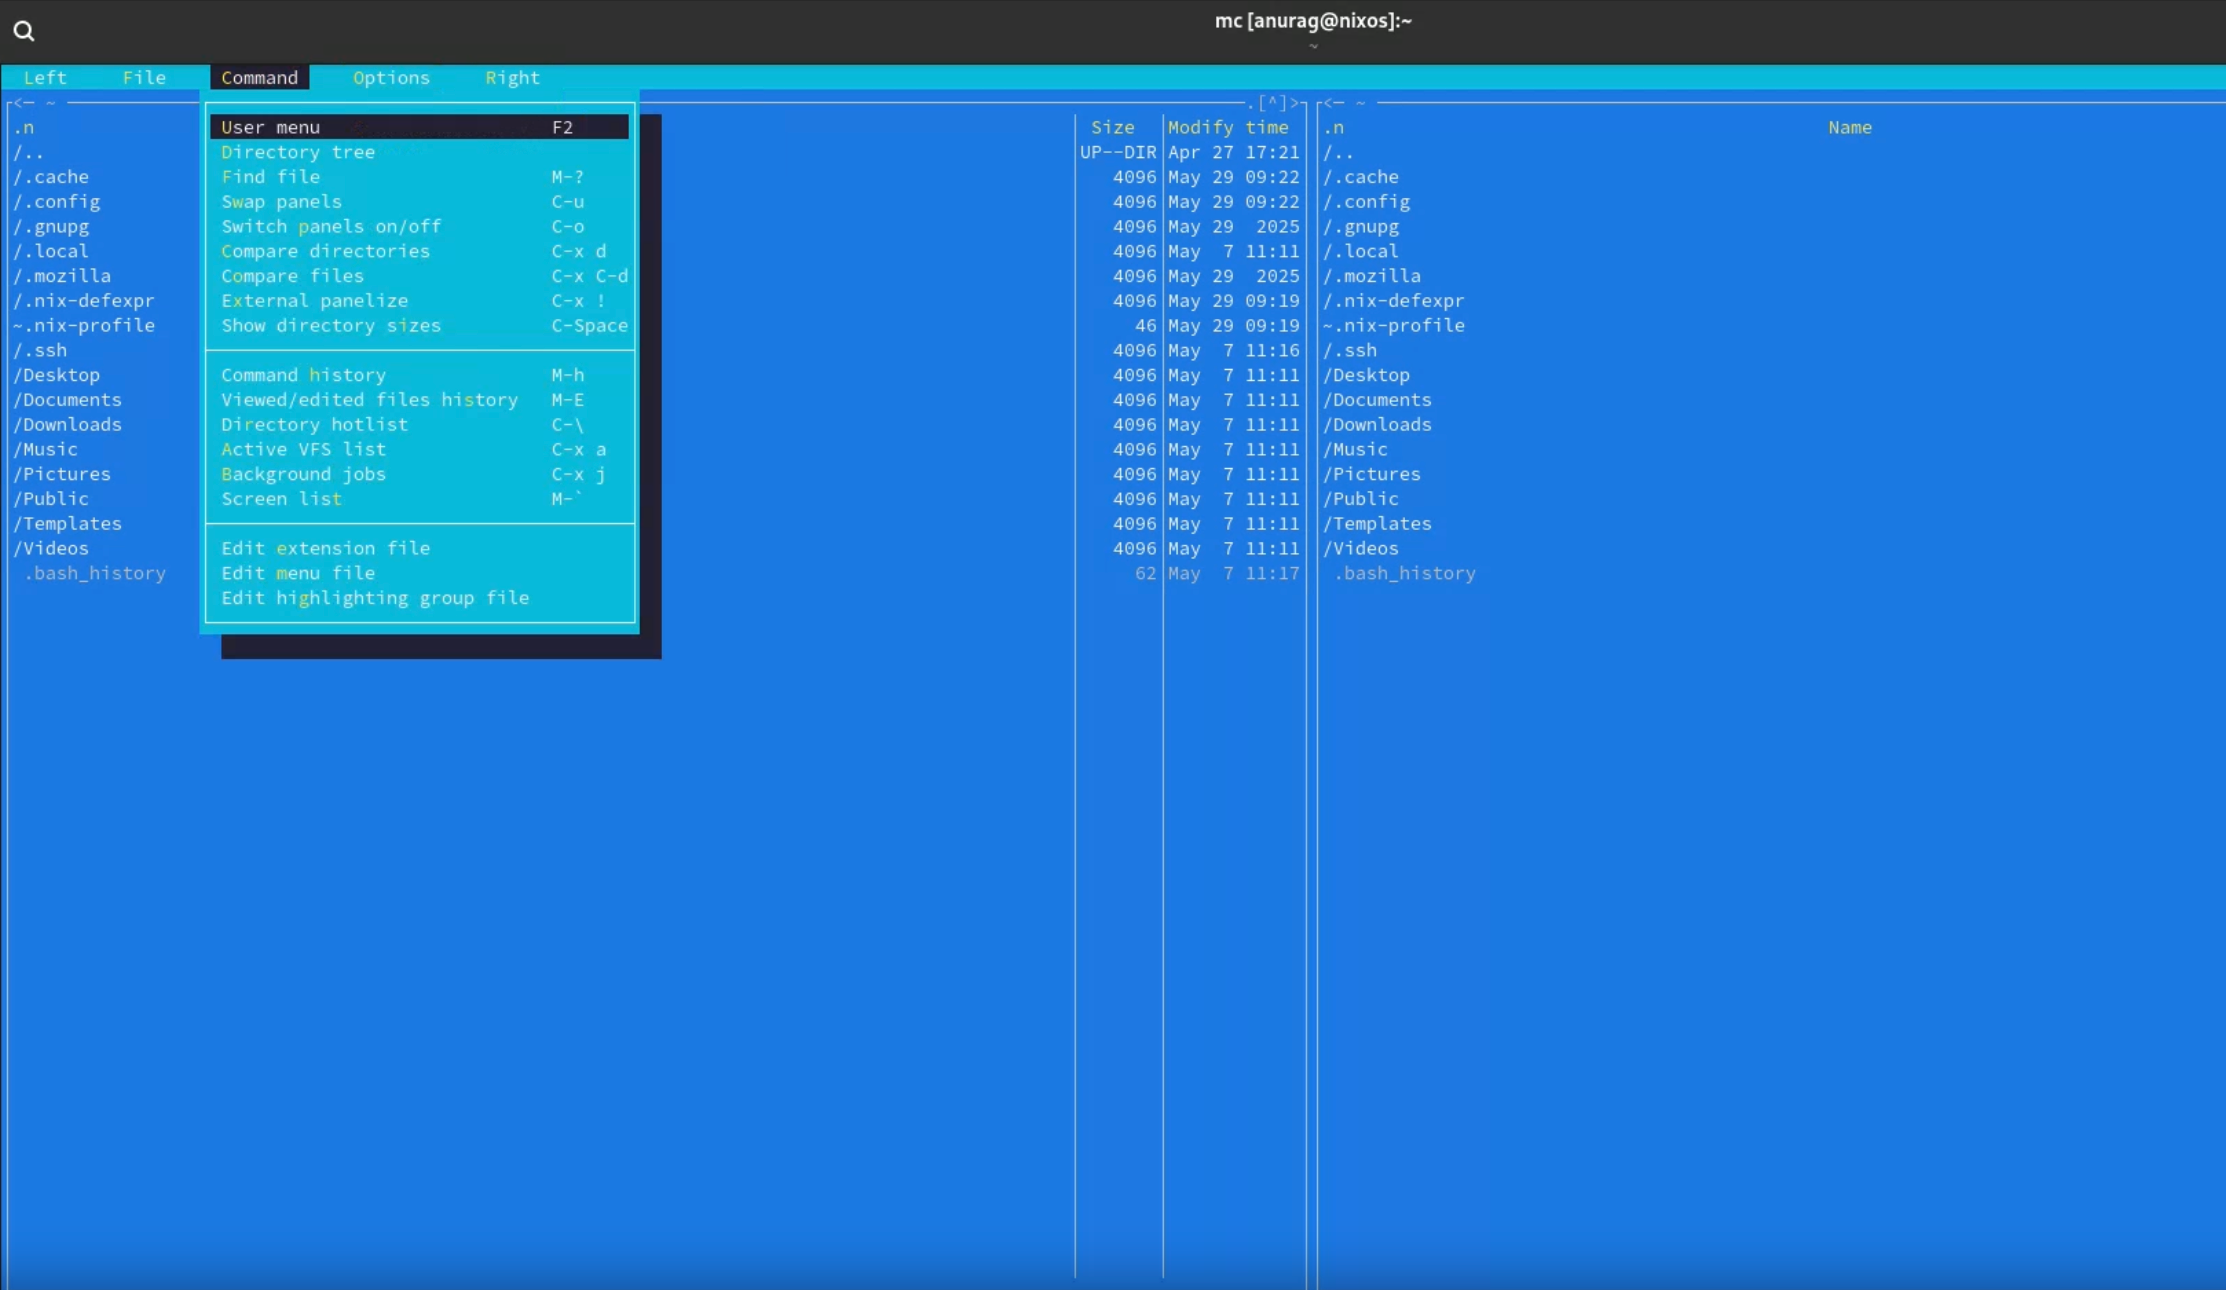Click the search magnifier icon in title bar
Screen dimensions: 2226x1290
click(x=24, y=31)
